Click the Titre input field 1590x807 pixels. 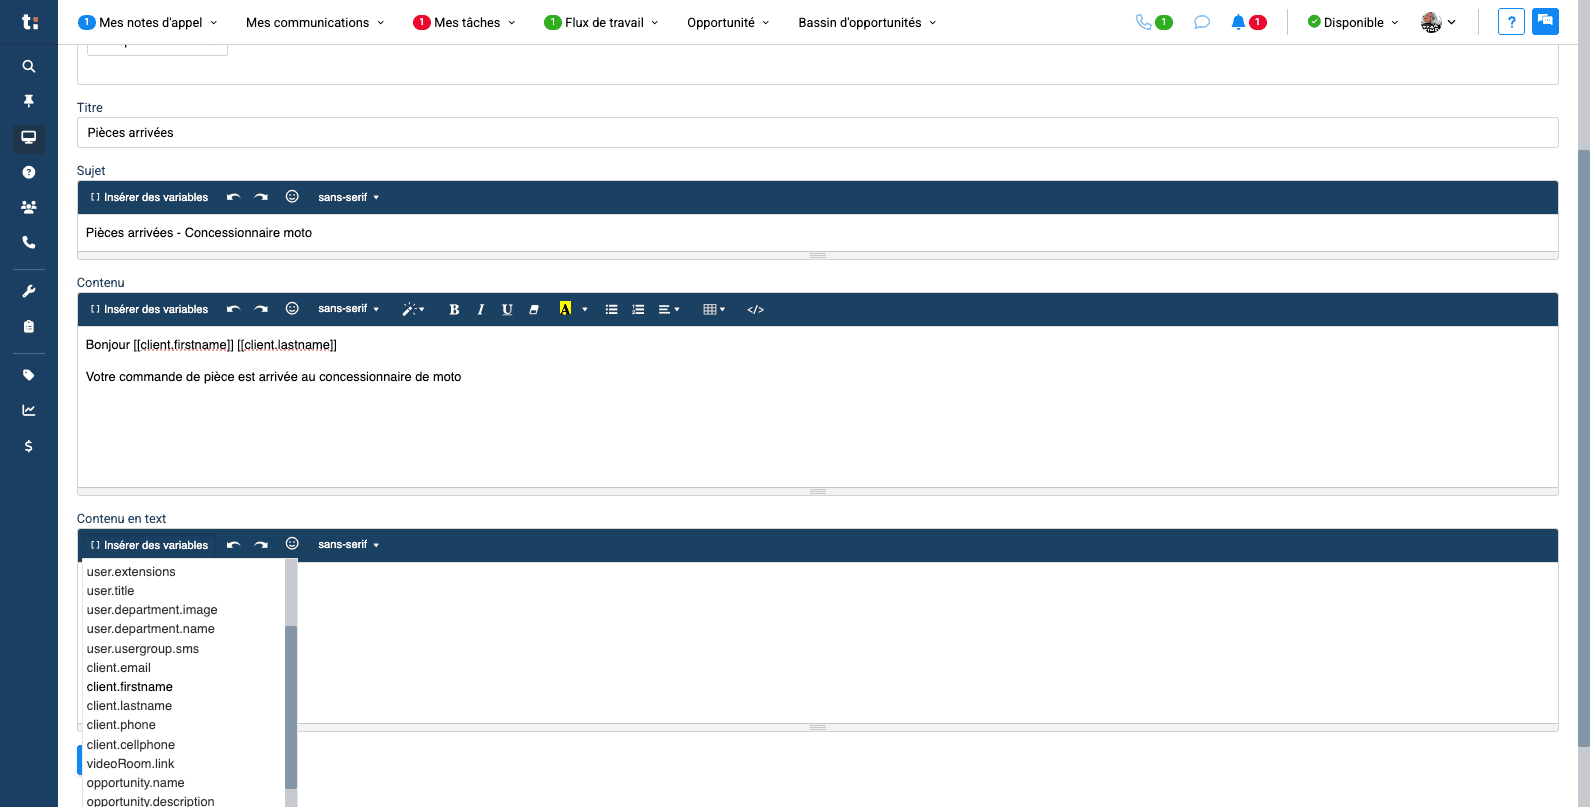click(x=818, y=133)
